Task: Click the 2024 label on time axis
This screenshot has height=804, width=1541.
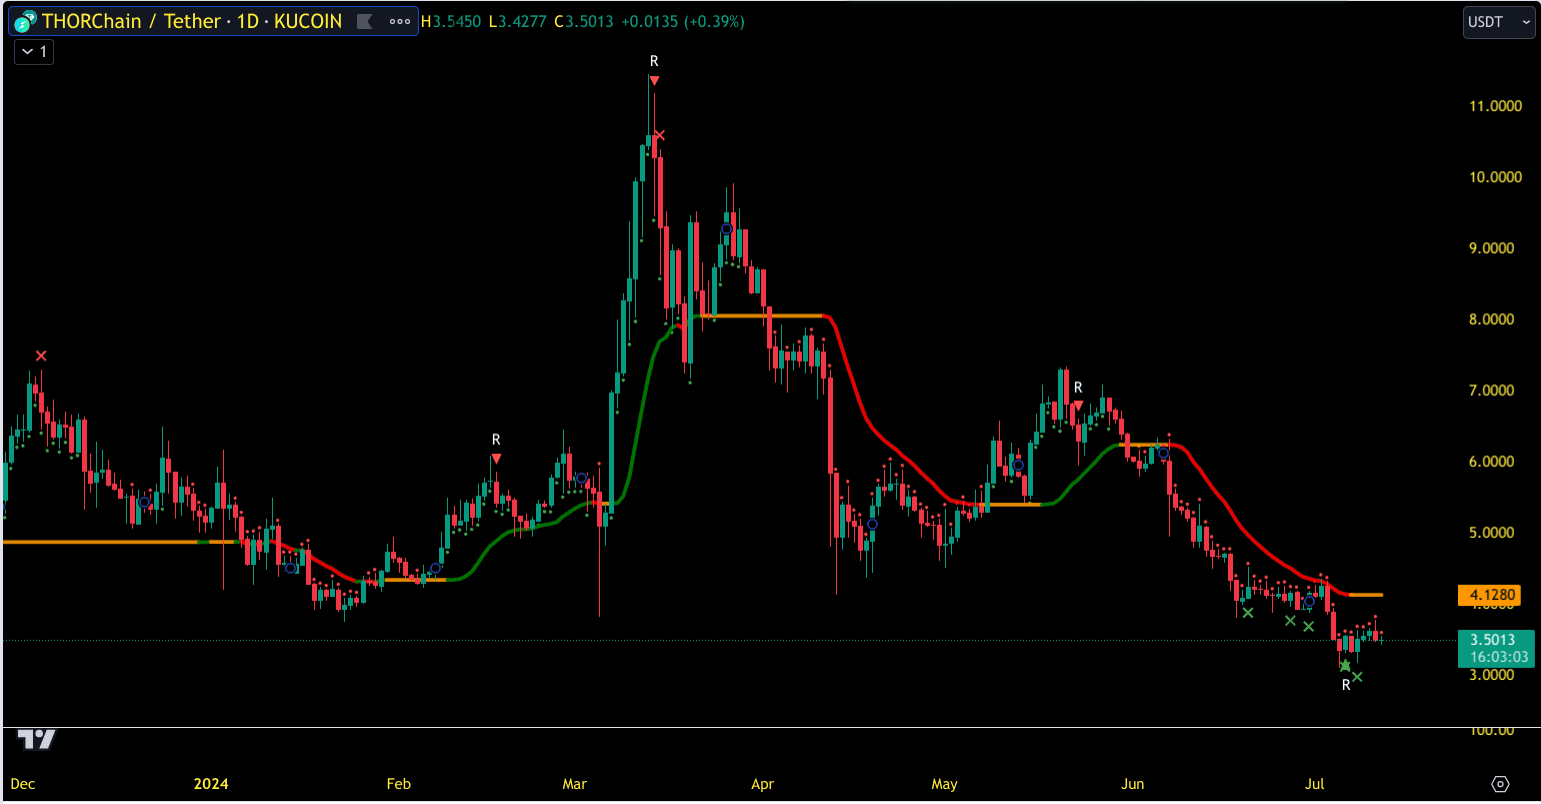Action: coord(211,784)
